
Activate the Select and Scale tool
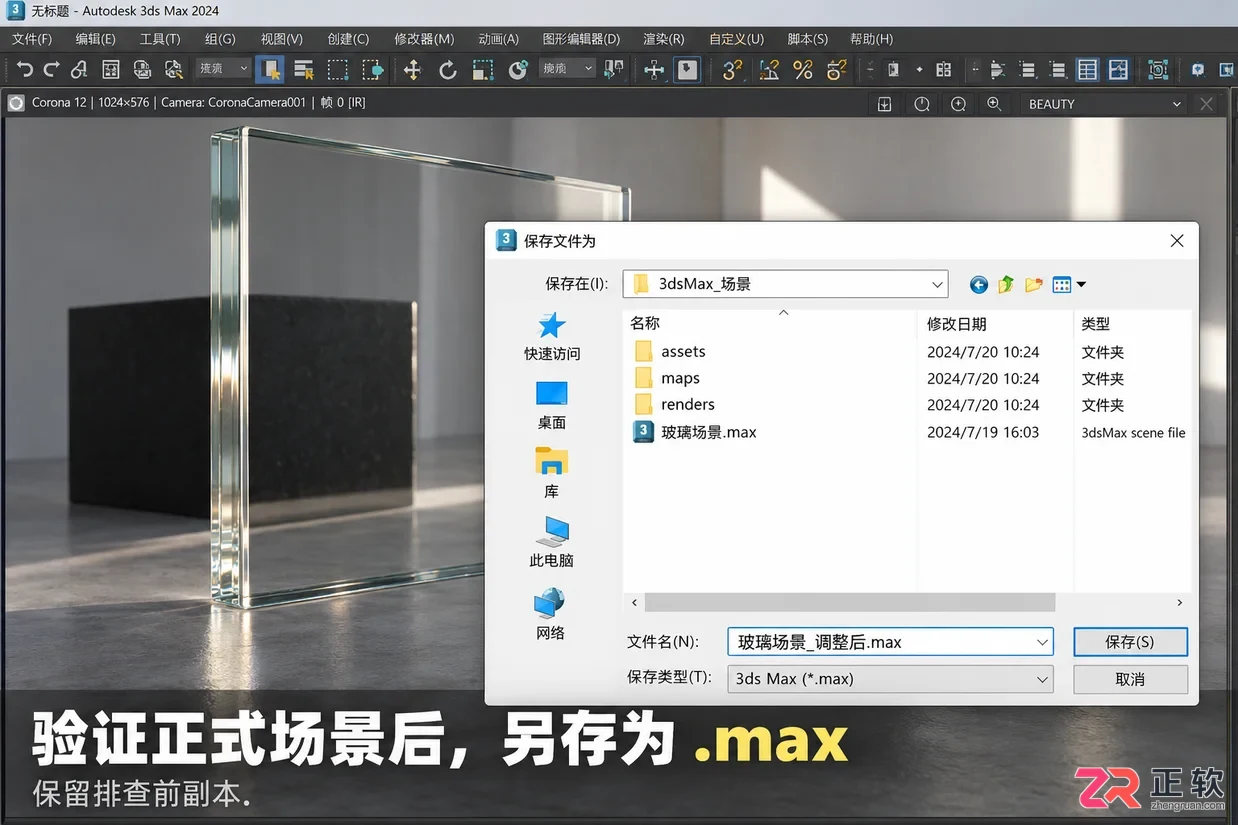pyautogui.click(x=483, y=69)
